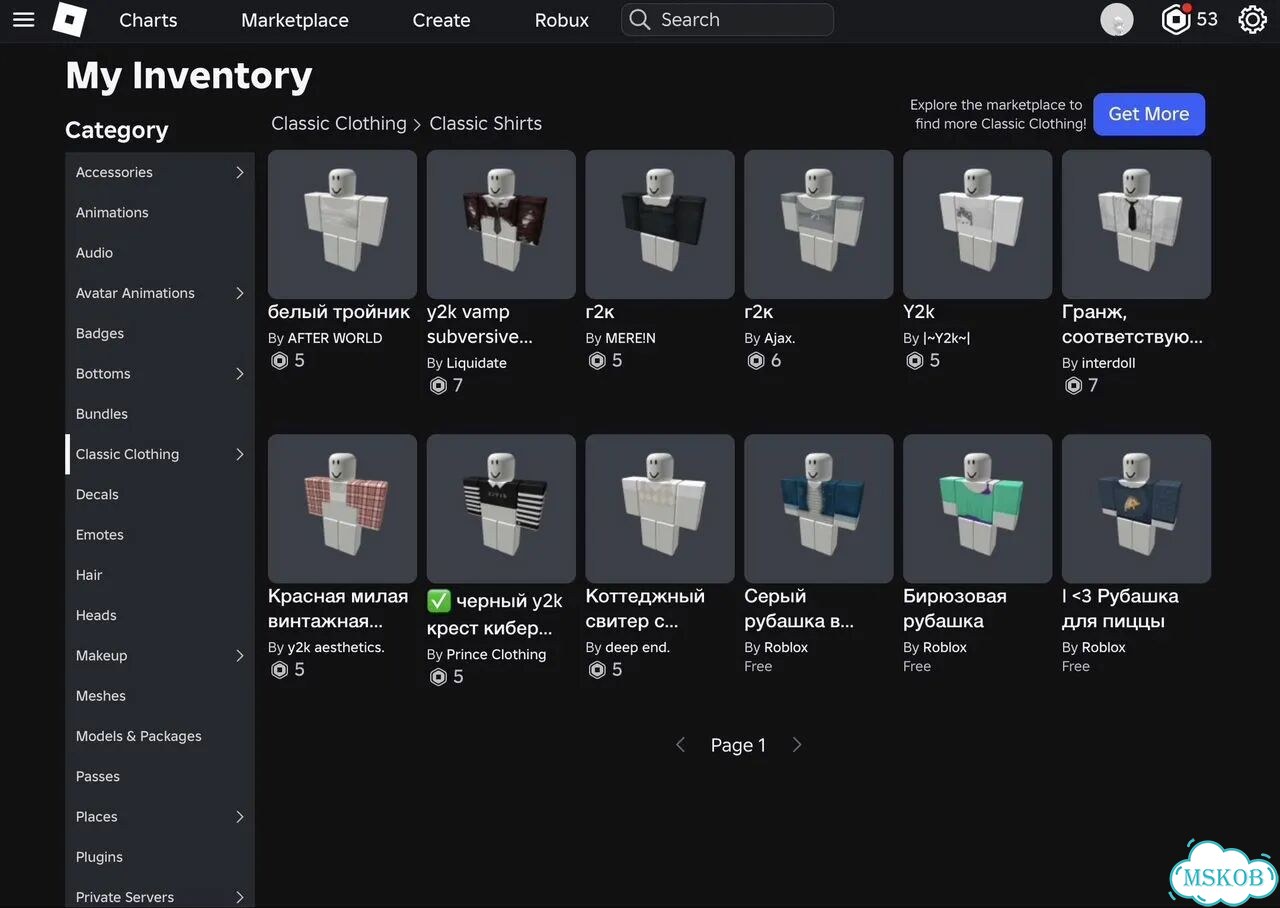Select the Badges category
The width and height of the screenshot is (1280, 908).
(x=160, y=334)
